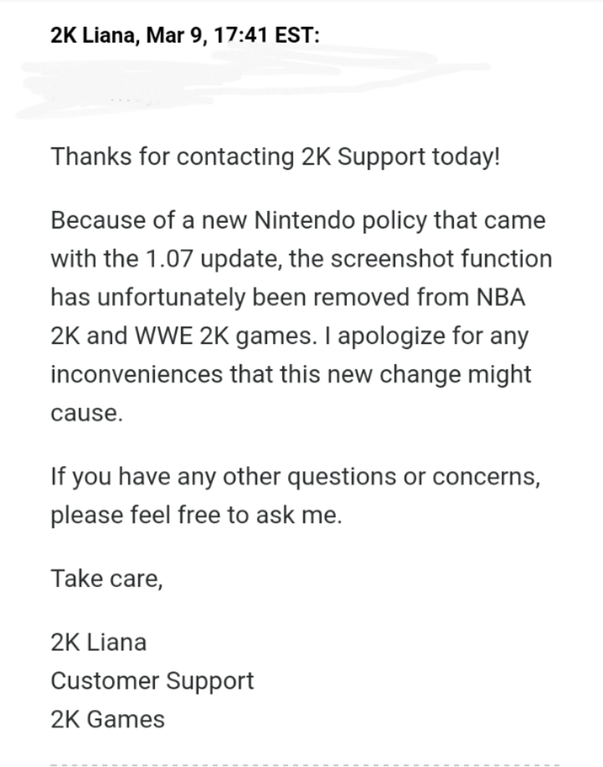The image size is (603, 767).
Task: Click '2K Games' in the signature
Action: pos(107,718)
